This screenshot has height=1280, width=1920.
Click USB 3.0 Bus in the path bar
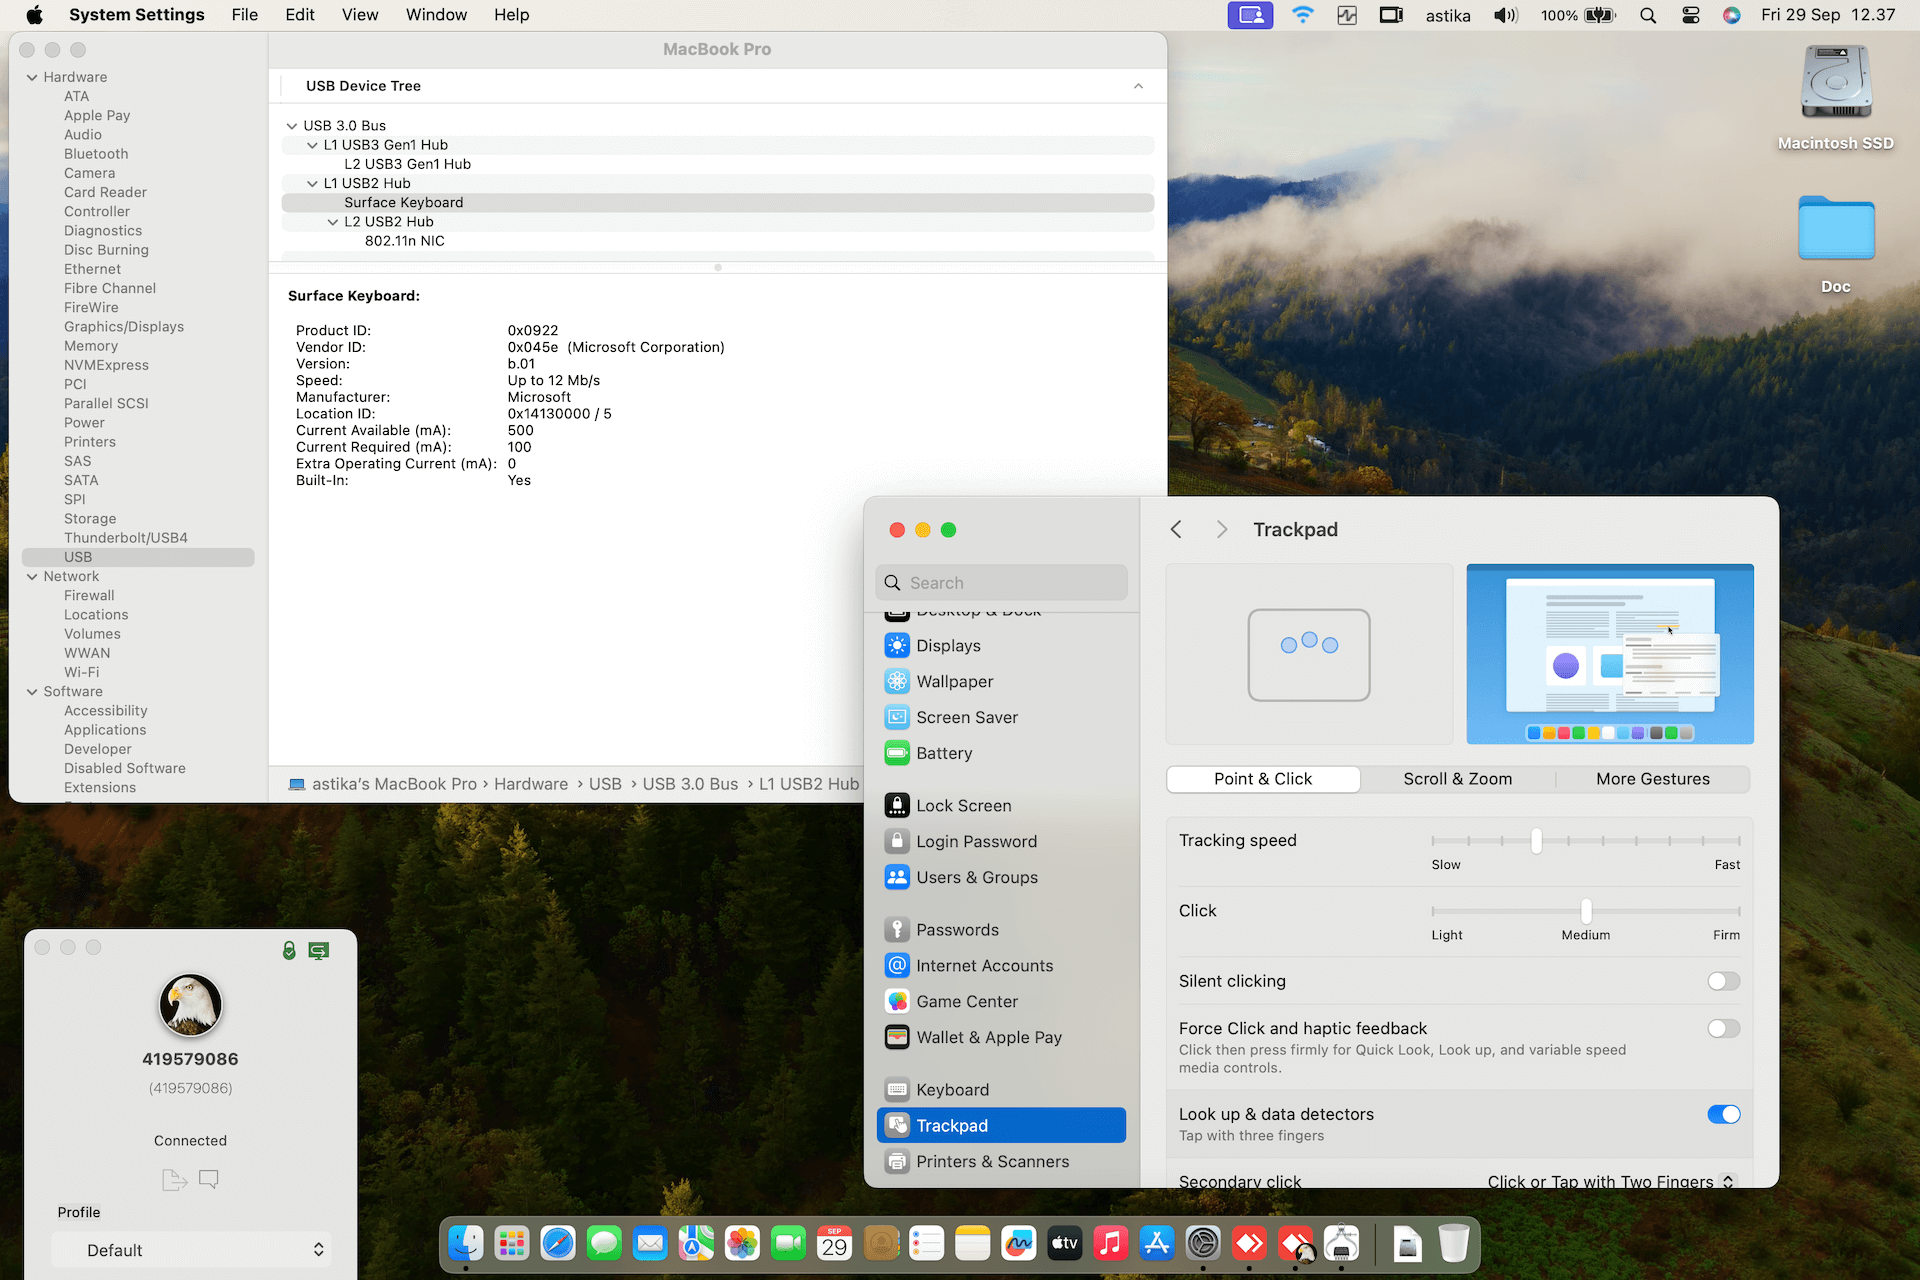(690, 784)
